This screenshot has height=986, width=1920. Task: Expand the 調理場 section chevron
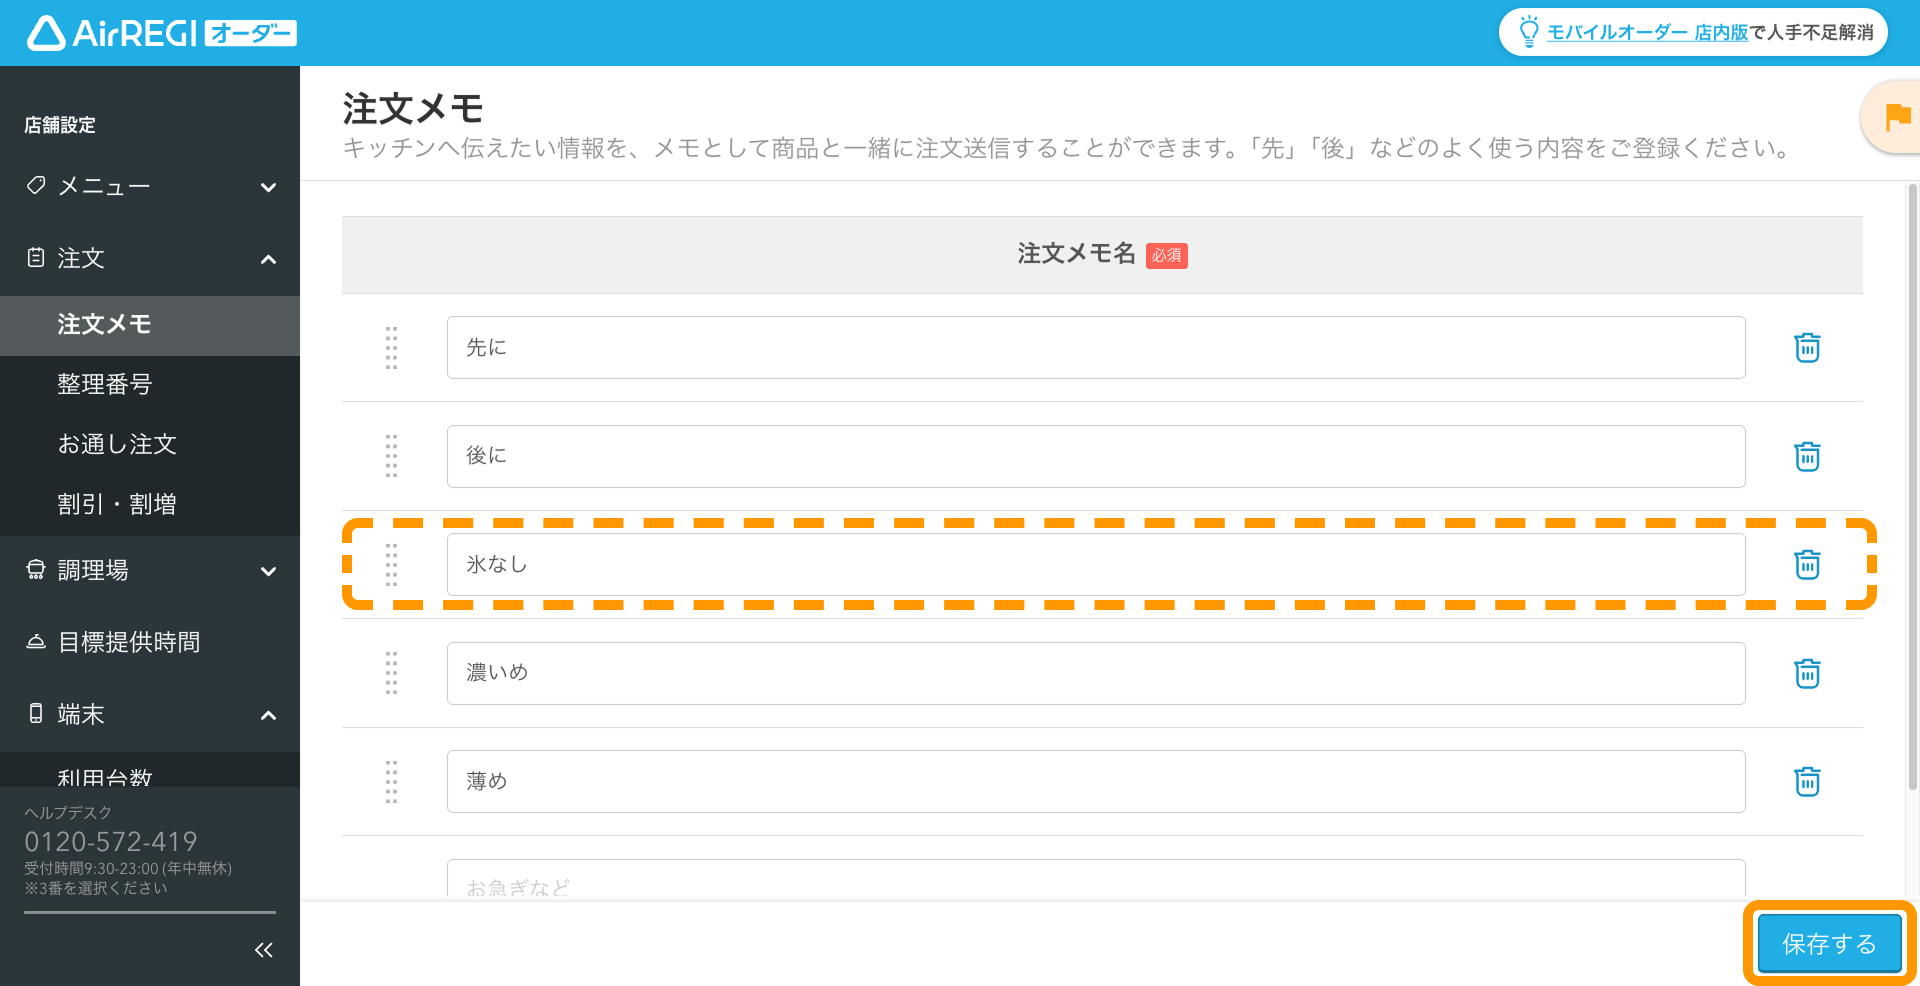point(268,571)
